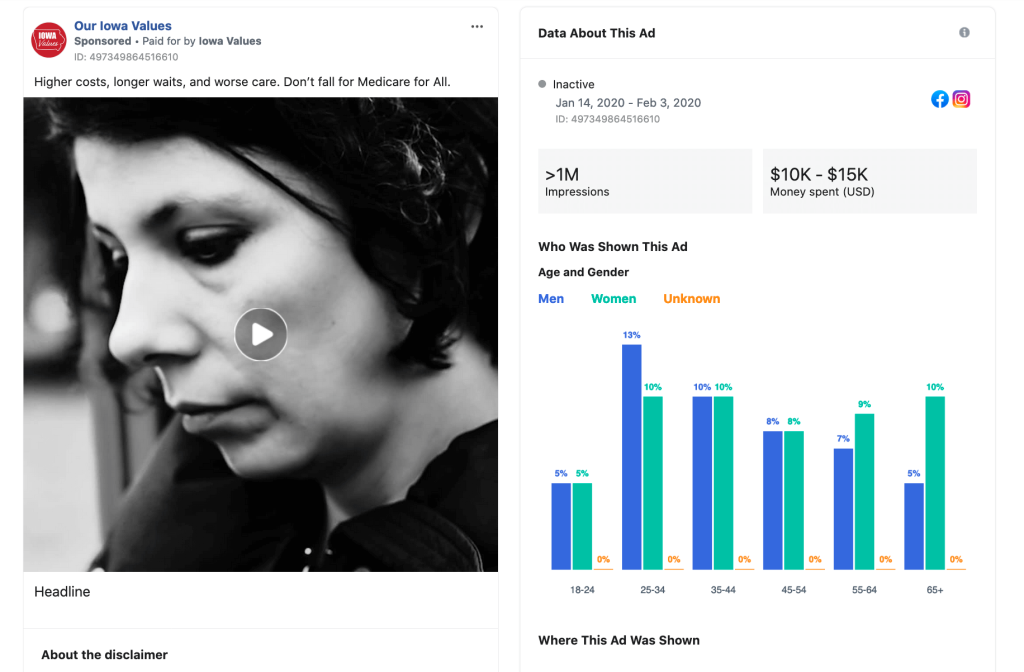Click the gray Inactive status dot
The height and width of the screenshot is (672, 1024).
(542, 85)
